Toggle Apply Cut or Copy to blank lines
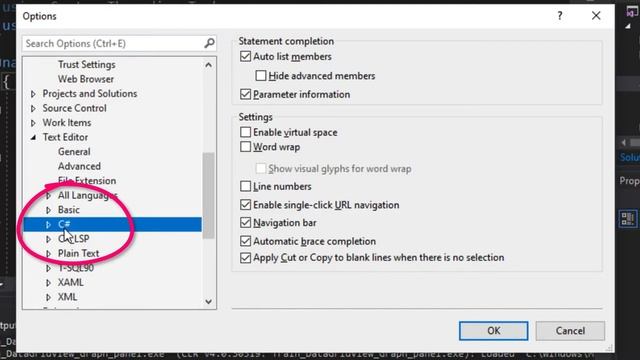The height and width of the screenshot is (360, 640). pos(245,258)
